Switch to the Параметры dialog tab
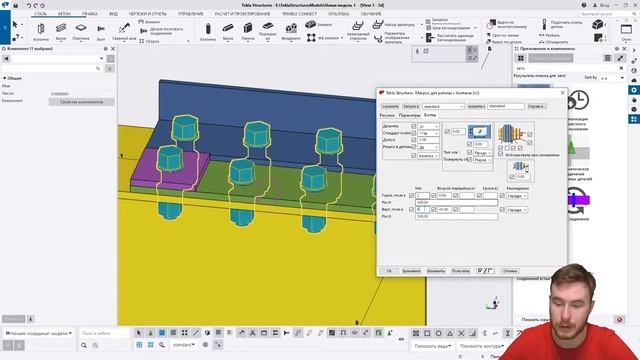This screenshot has width=640, height=360. click(409, 116)
